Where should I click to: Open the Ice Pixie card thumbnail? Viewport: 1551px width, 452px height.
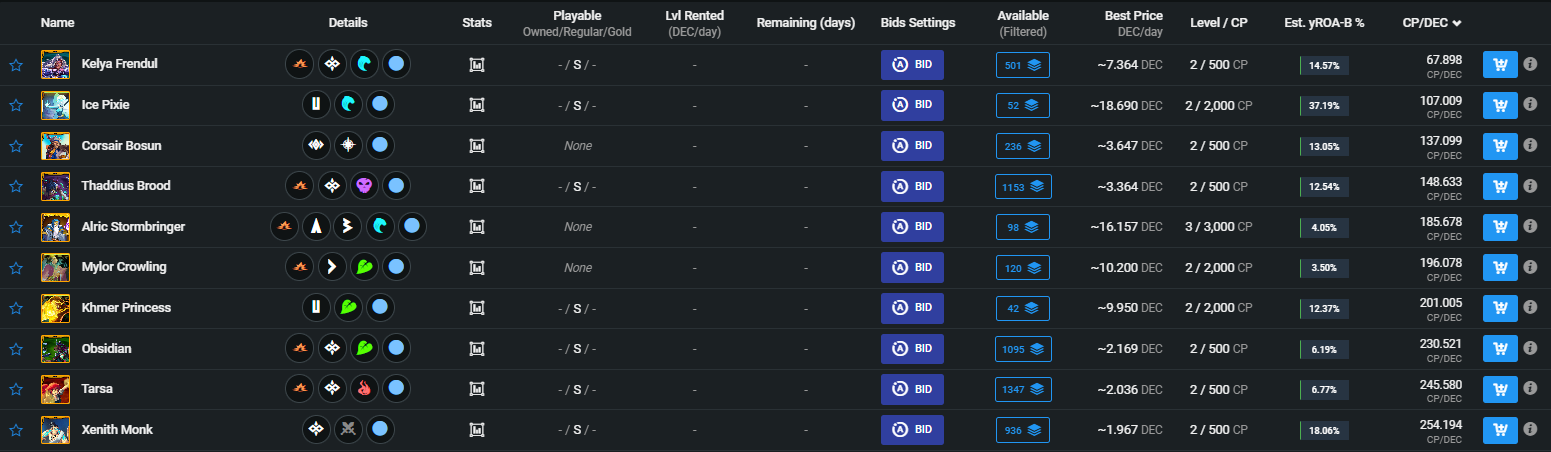tap(55, 105)
